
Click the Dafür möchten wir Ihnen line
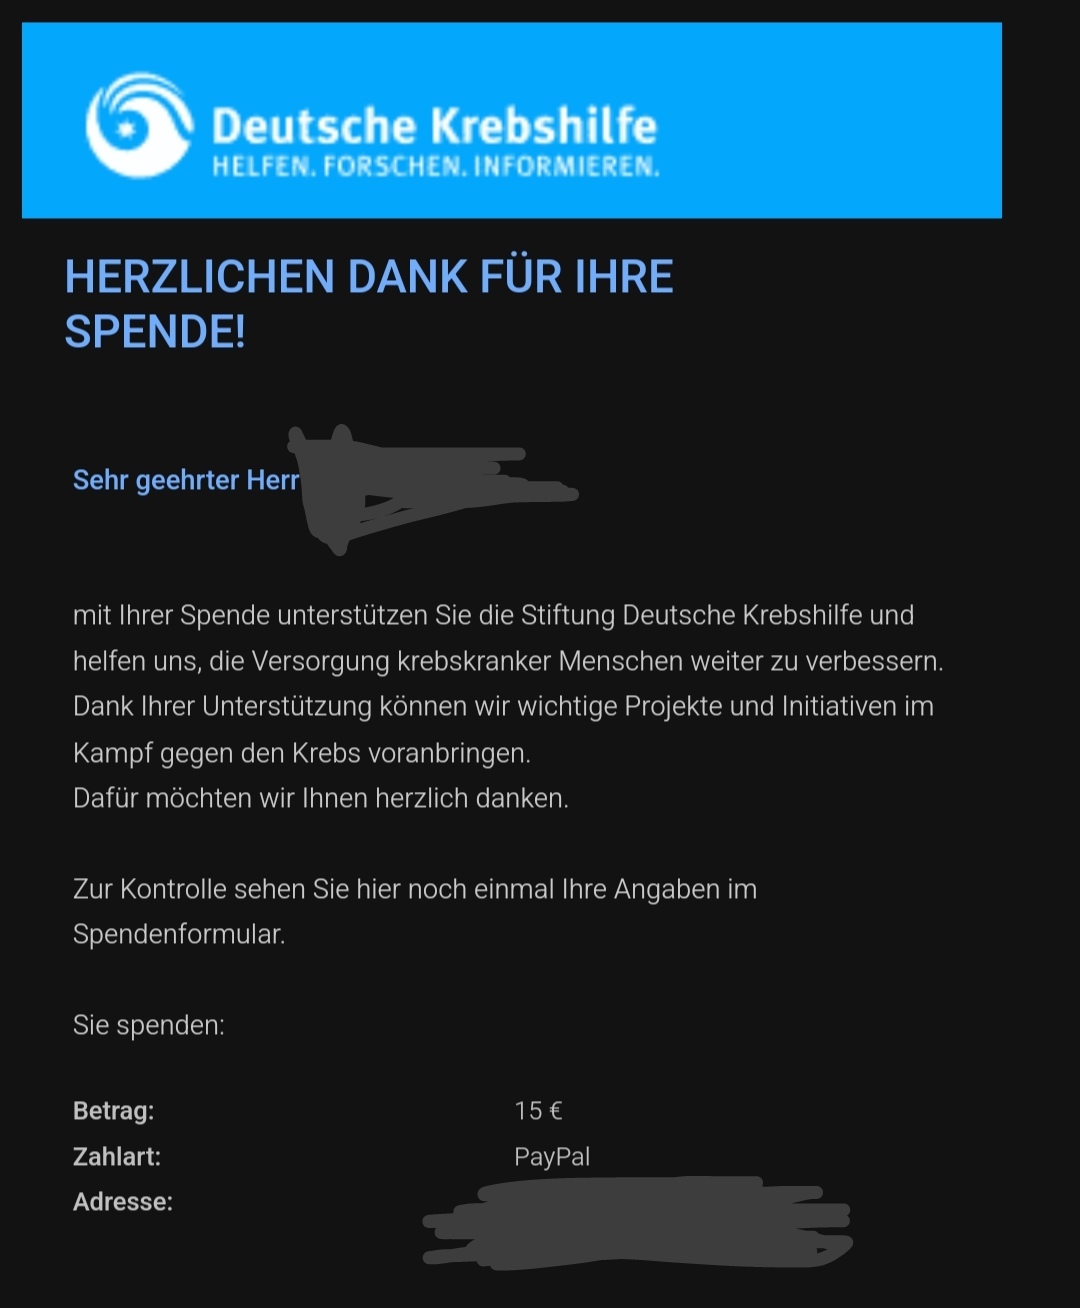point(321,799)
